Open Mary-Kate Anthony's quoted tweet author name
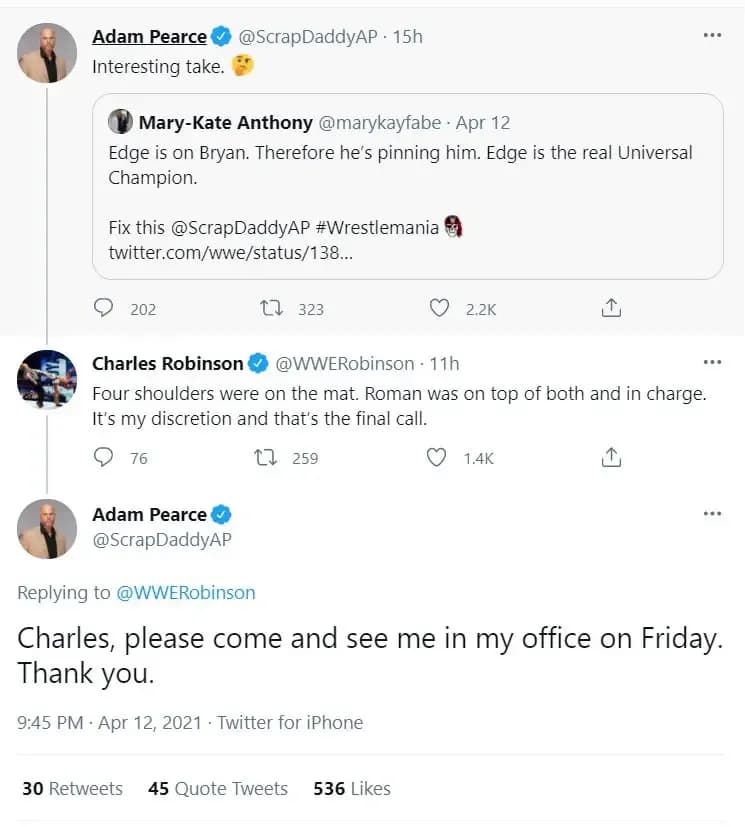The image size is (745, 827). 225,123
